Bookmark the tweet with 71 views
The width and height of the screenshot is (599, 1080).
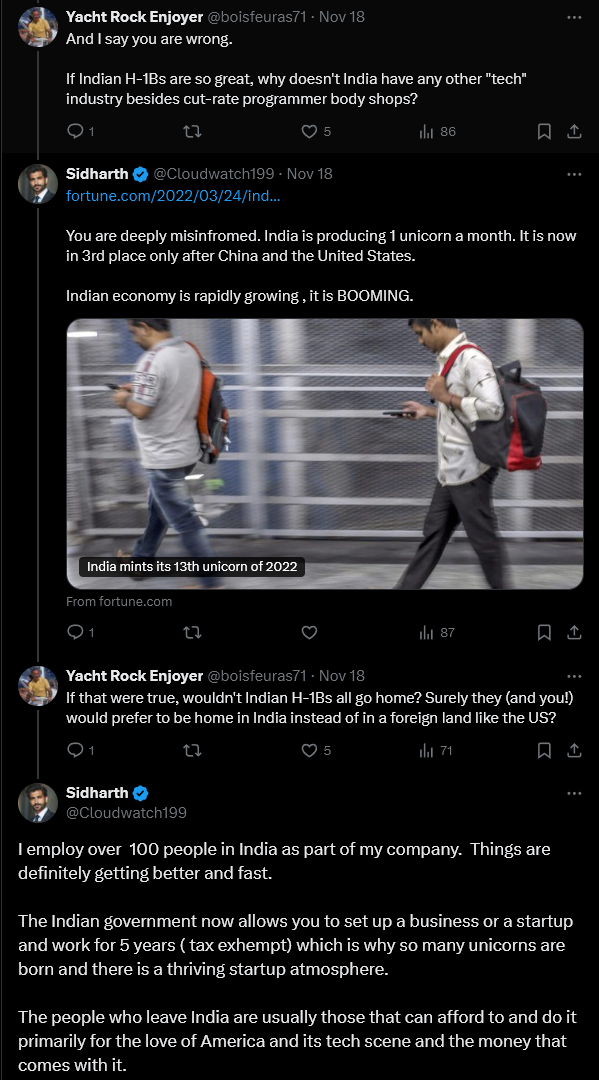click(544, 750)
